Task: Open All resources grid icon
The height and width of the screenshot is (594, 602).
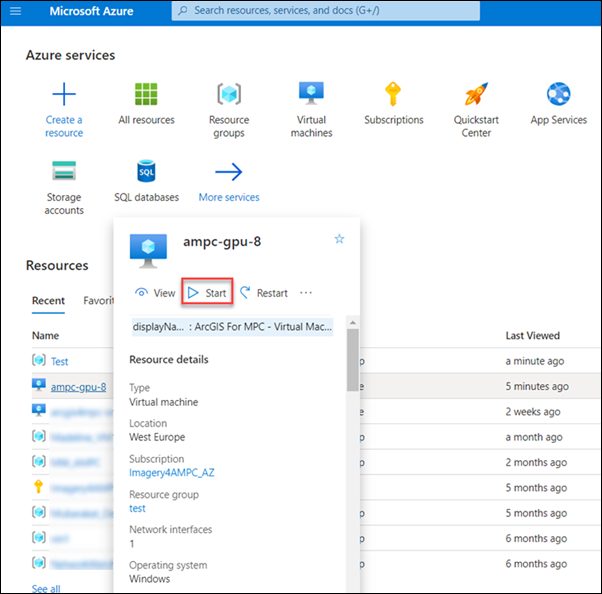Action: point(146,94)
